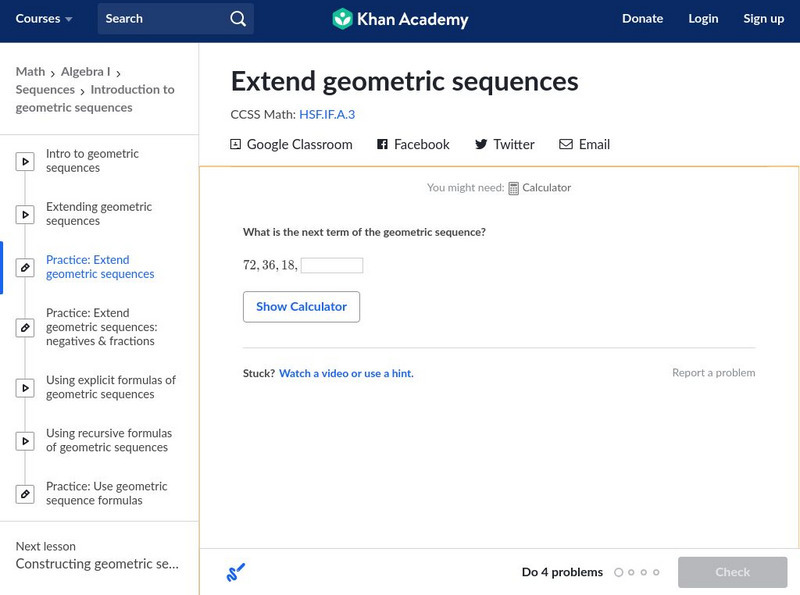Click Watch a video or use a hint
The height and width of the screenshot is (595, 800).
[346, 373]
